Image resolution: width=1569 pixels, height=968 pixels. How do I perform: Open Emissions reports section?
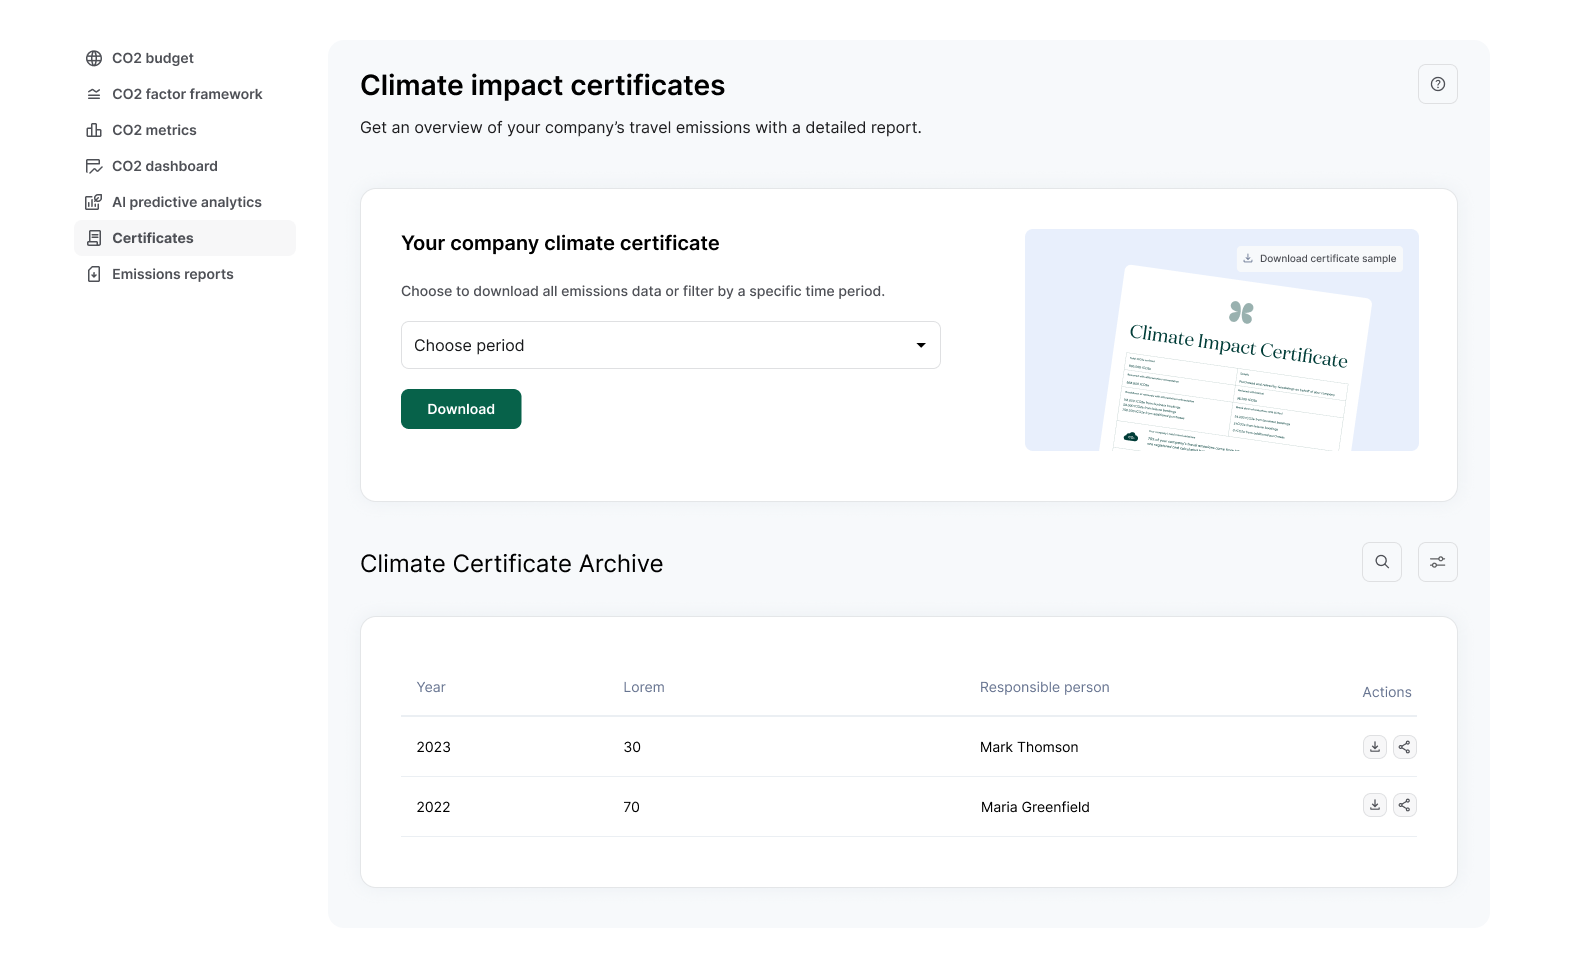click(185, 274)
